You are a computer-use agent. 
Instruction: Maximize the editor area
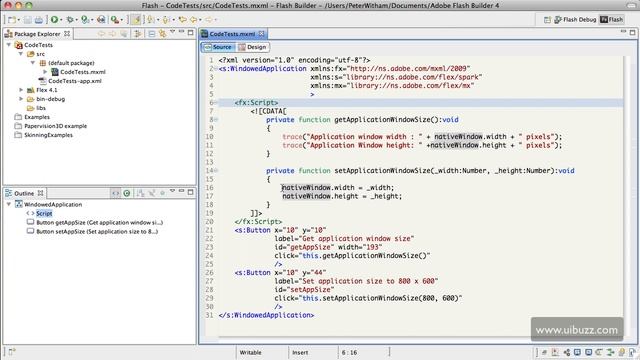[x=632, y=32]
